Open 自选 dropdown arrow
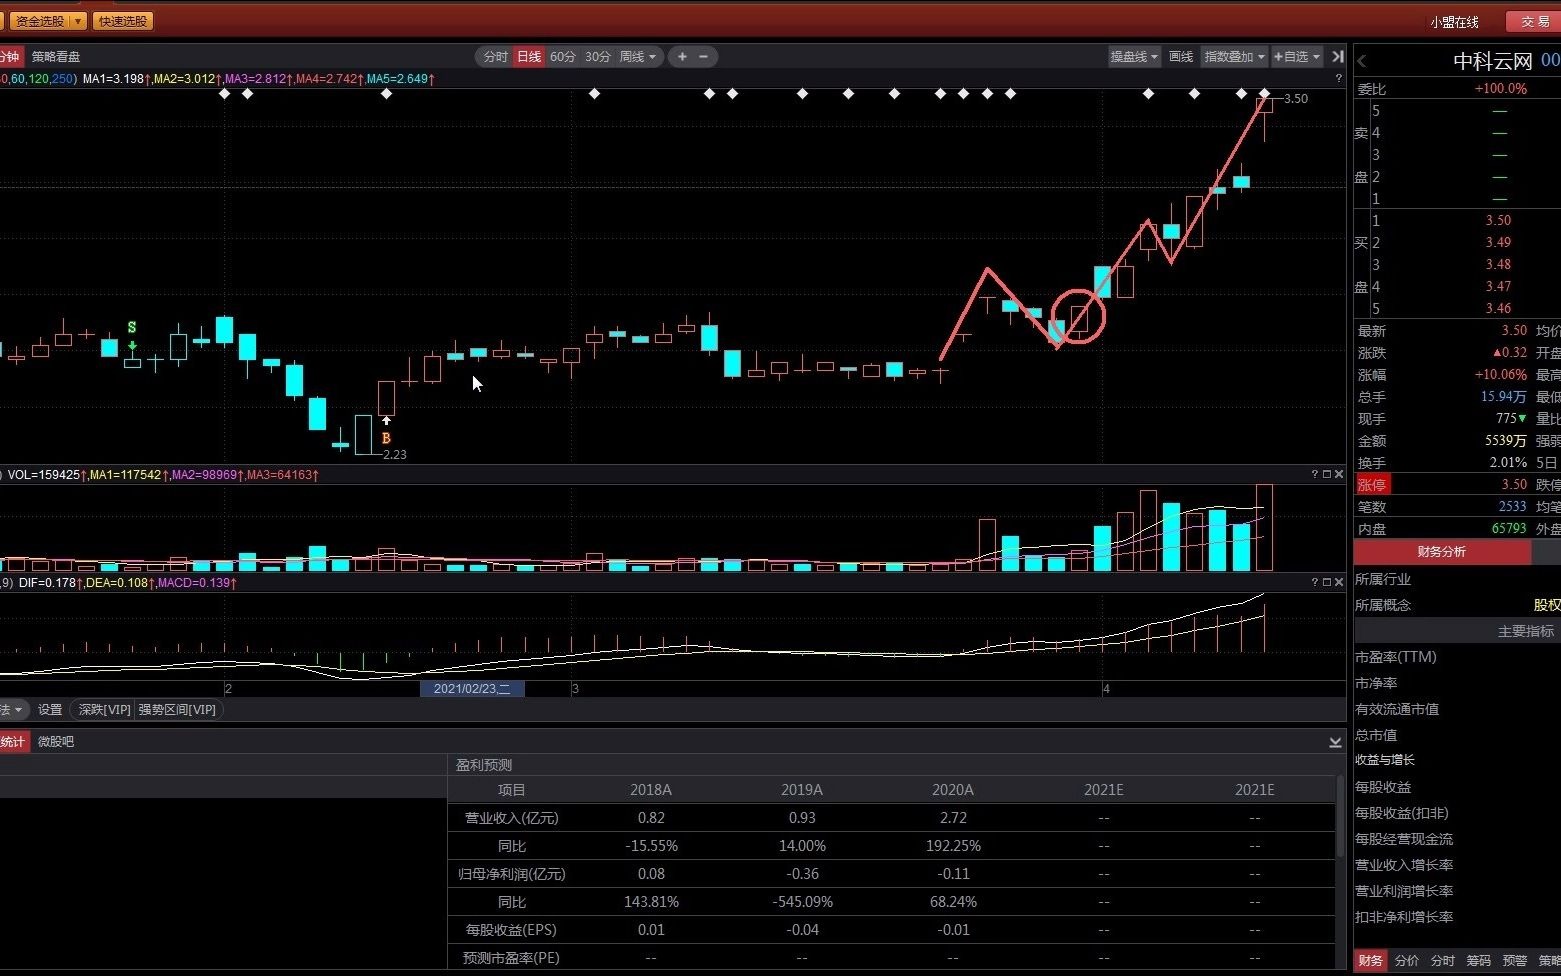The width and height of the screenshot is (1561, 976). (x=1317, y=57)
